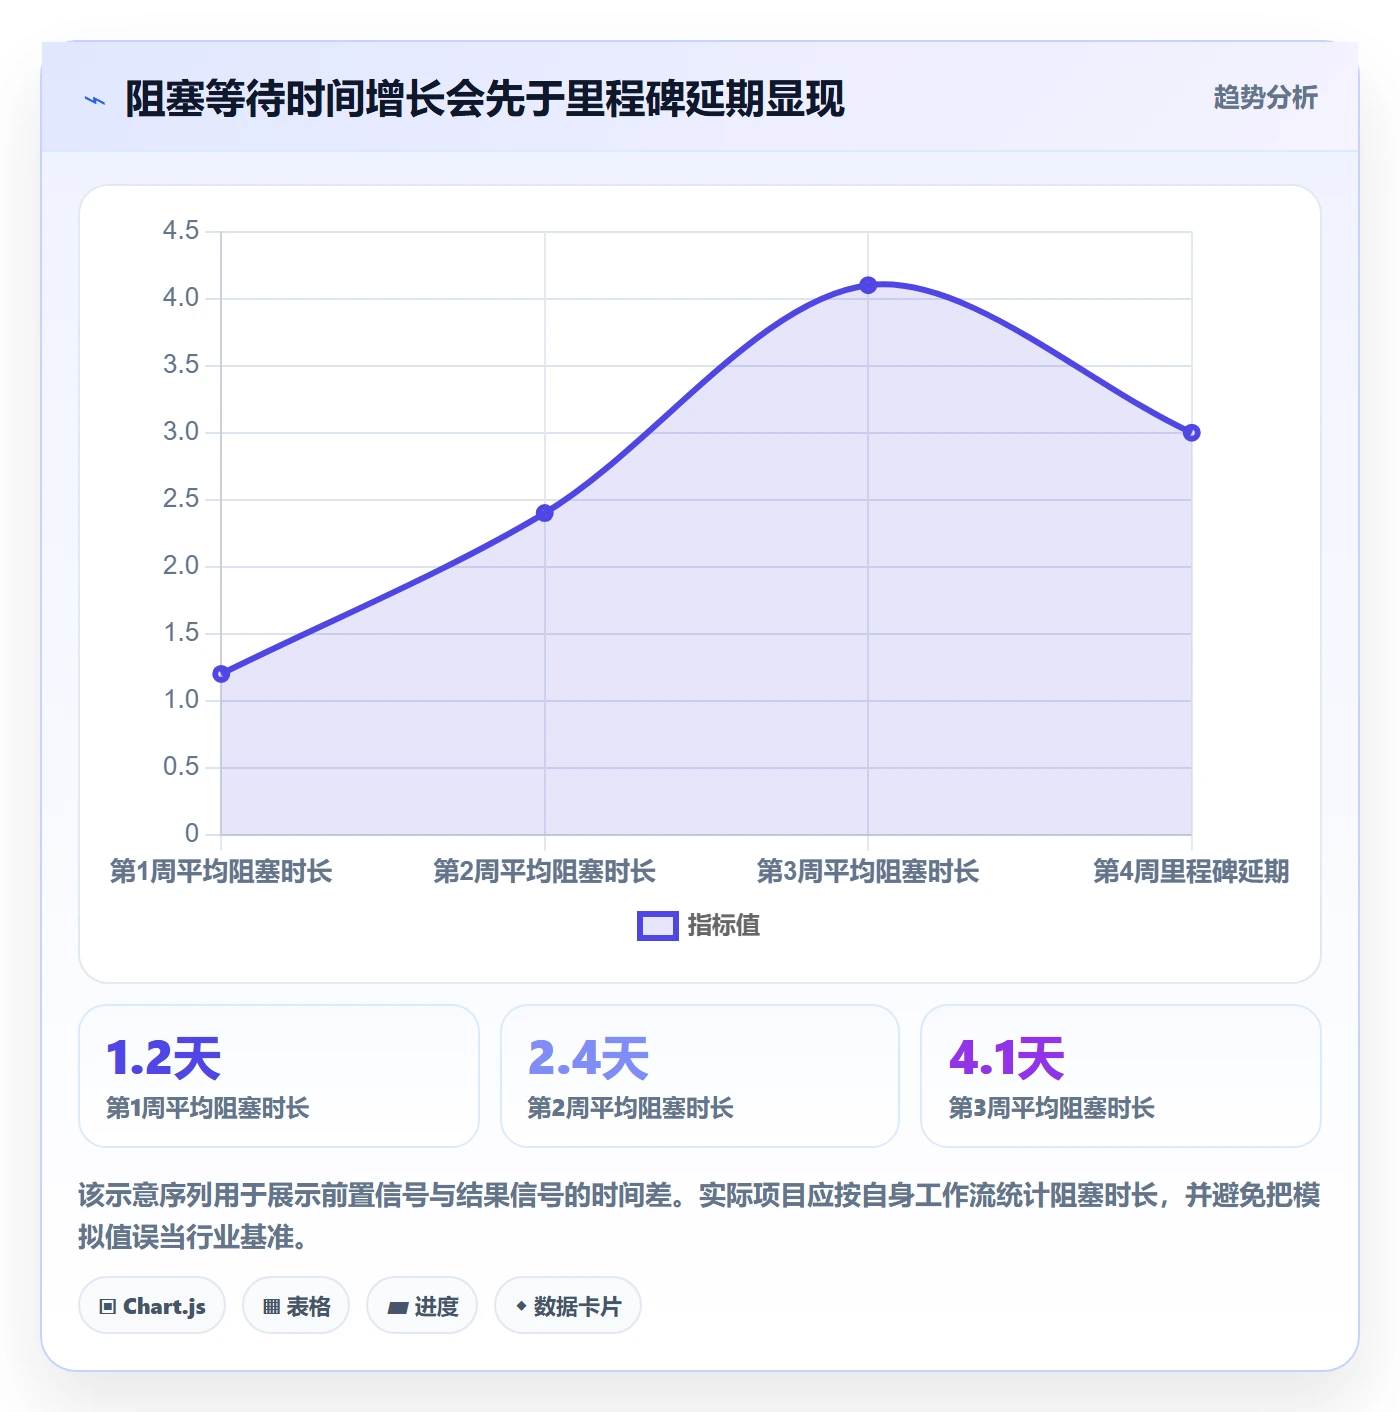Click the 0.5 y-axis tick label
The image size is (1400, 1412).
(x=181, y=767)
